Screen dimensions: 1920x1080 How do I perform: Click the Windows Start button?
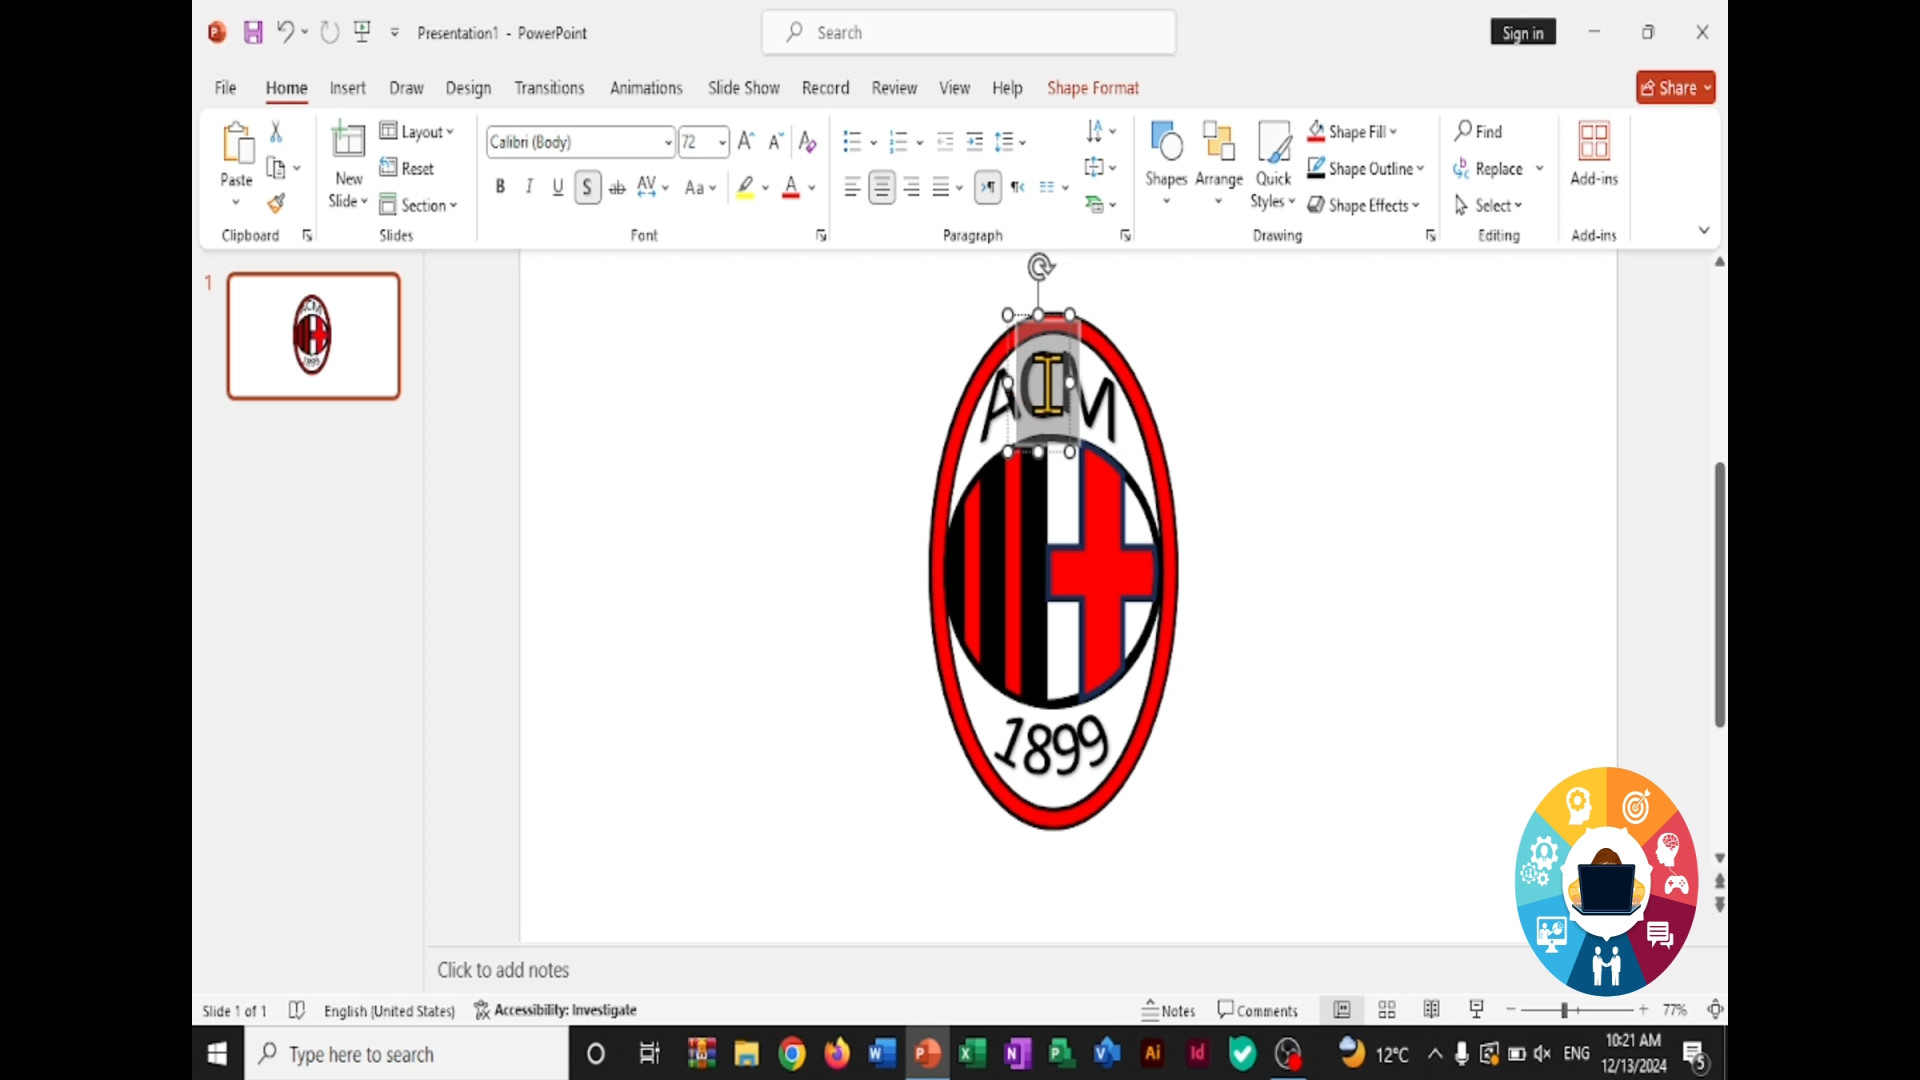pos(217,1054)
